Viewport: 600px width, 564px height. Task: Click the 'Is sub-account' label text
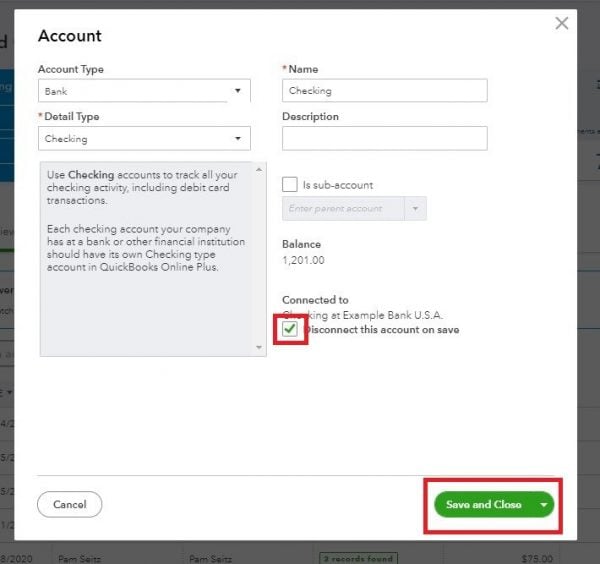337,185
